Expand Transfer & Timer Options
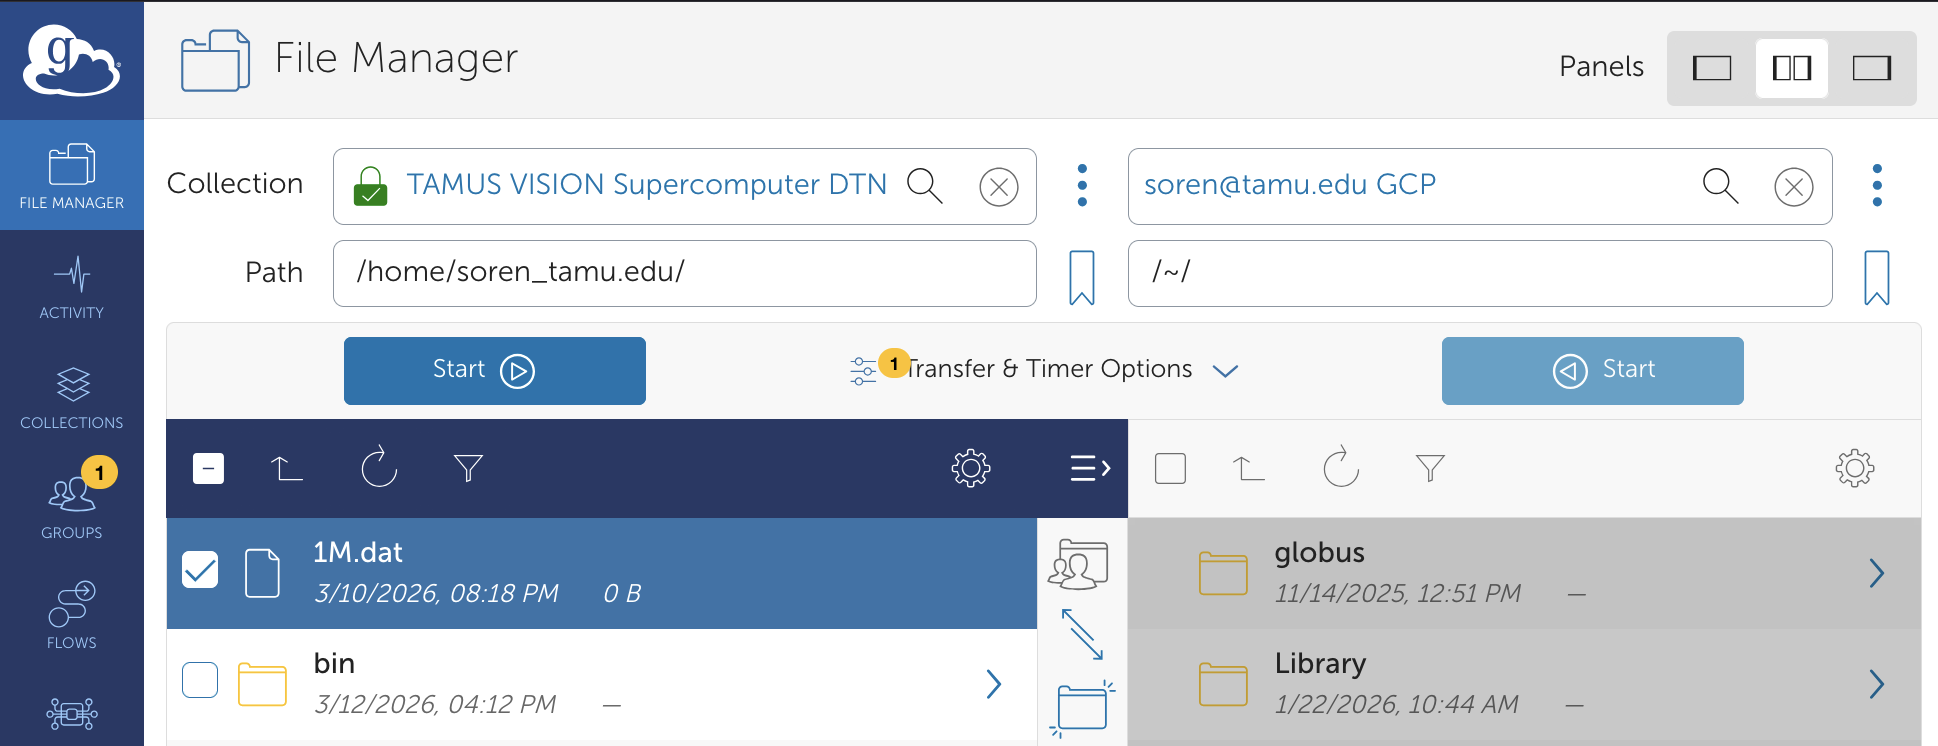The height and width of the screenshot is (746, 1938). [x=1045, y=370]
